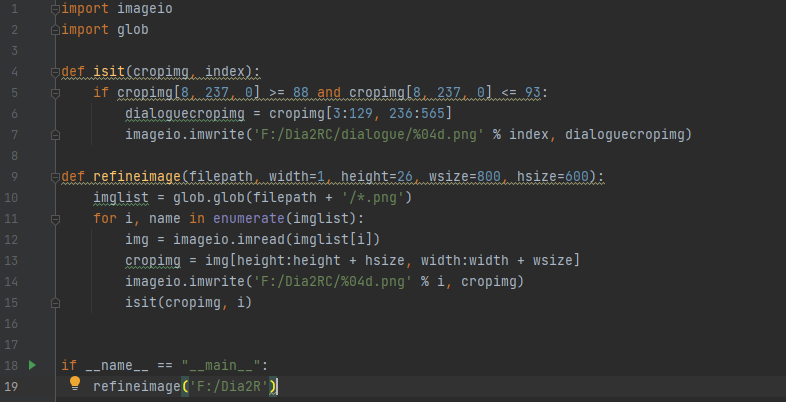Click the 'dialoguecropimg' variable being assigned on line 6
This screenshot has height=402, width=786.
185,114
